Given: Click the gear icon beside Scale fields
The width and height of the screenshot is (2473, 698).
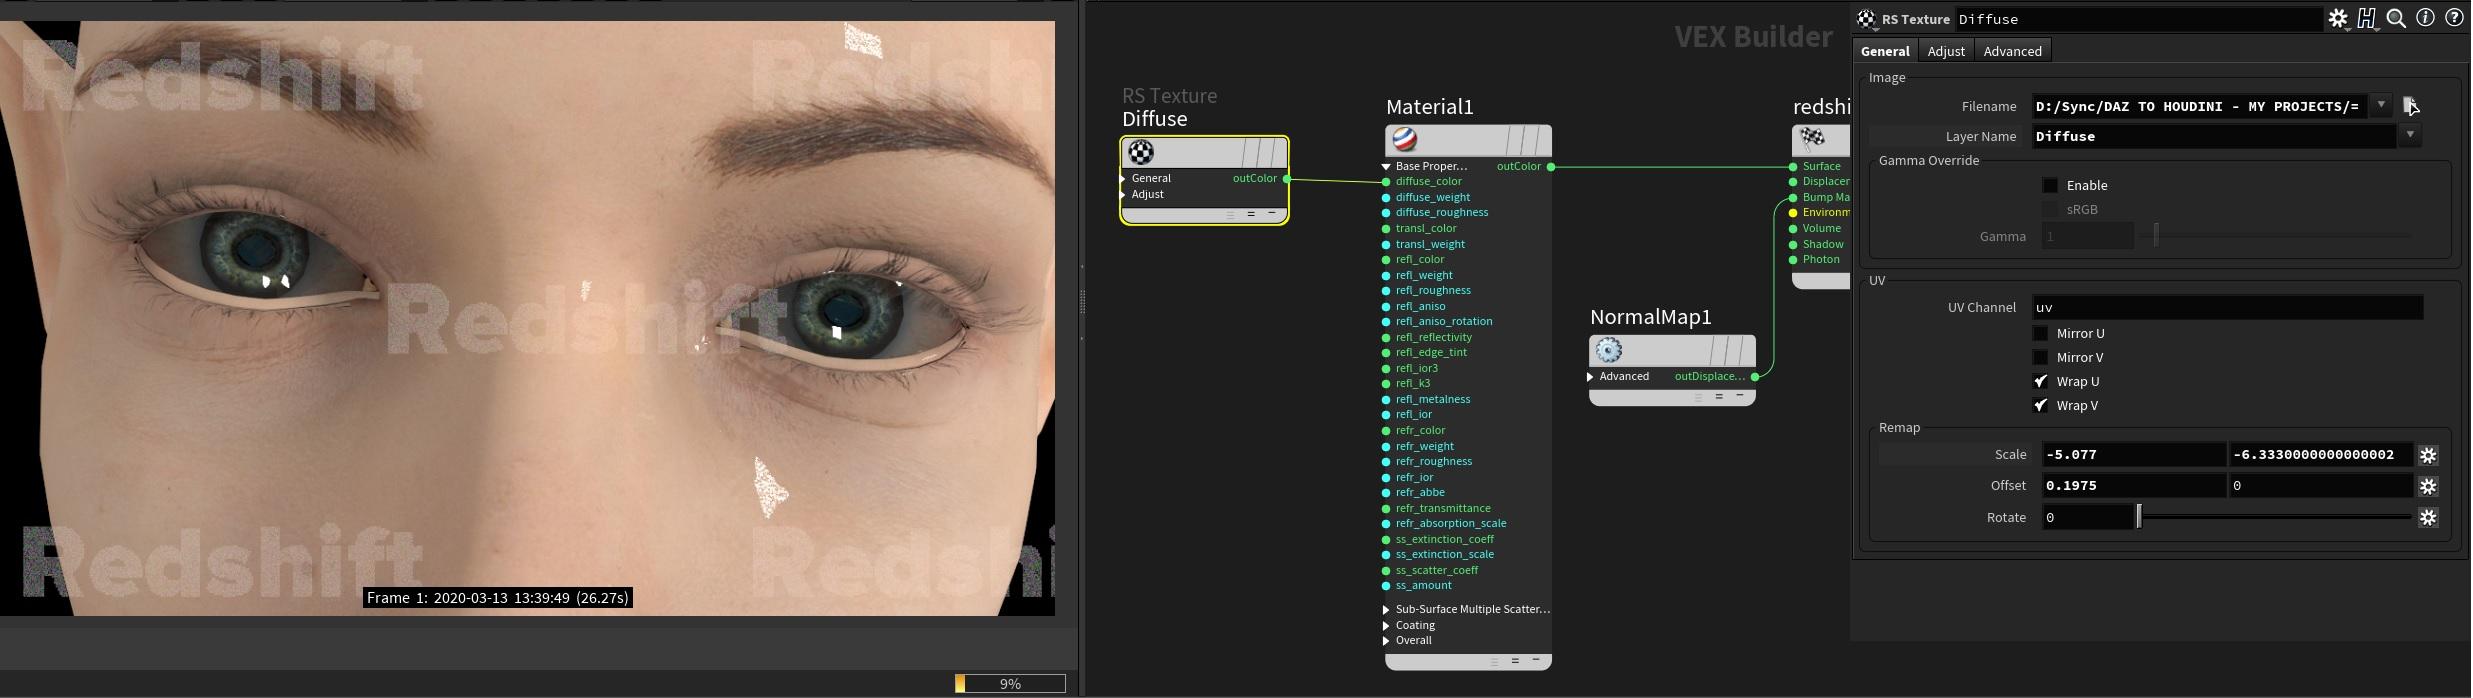Looking at the screenshot, I should pyautogui.click(x=2428, y=455).
